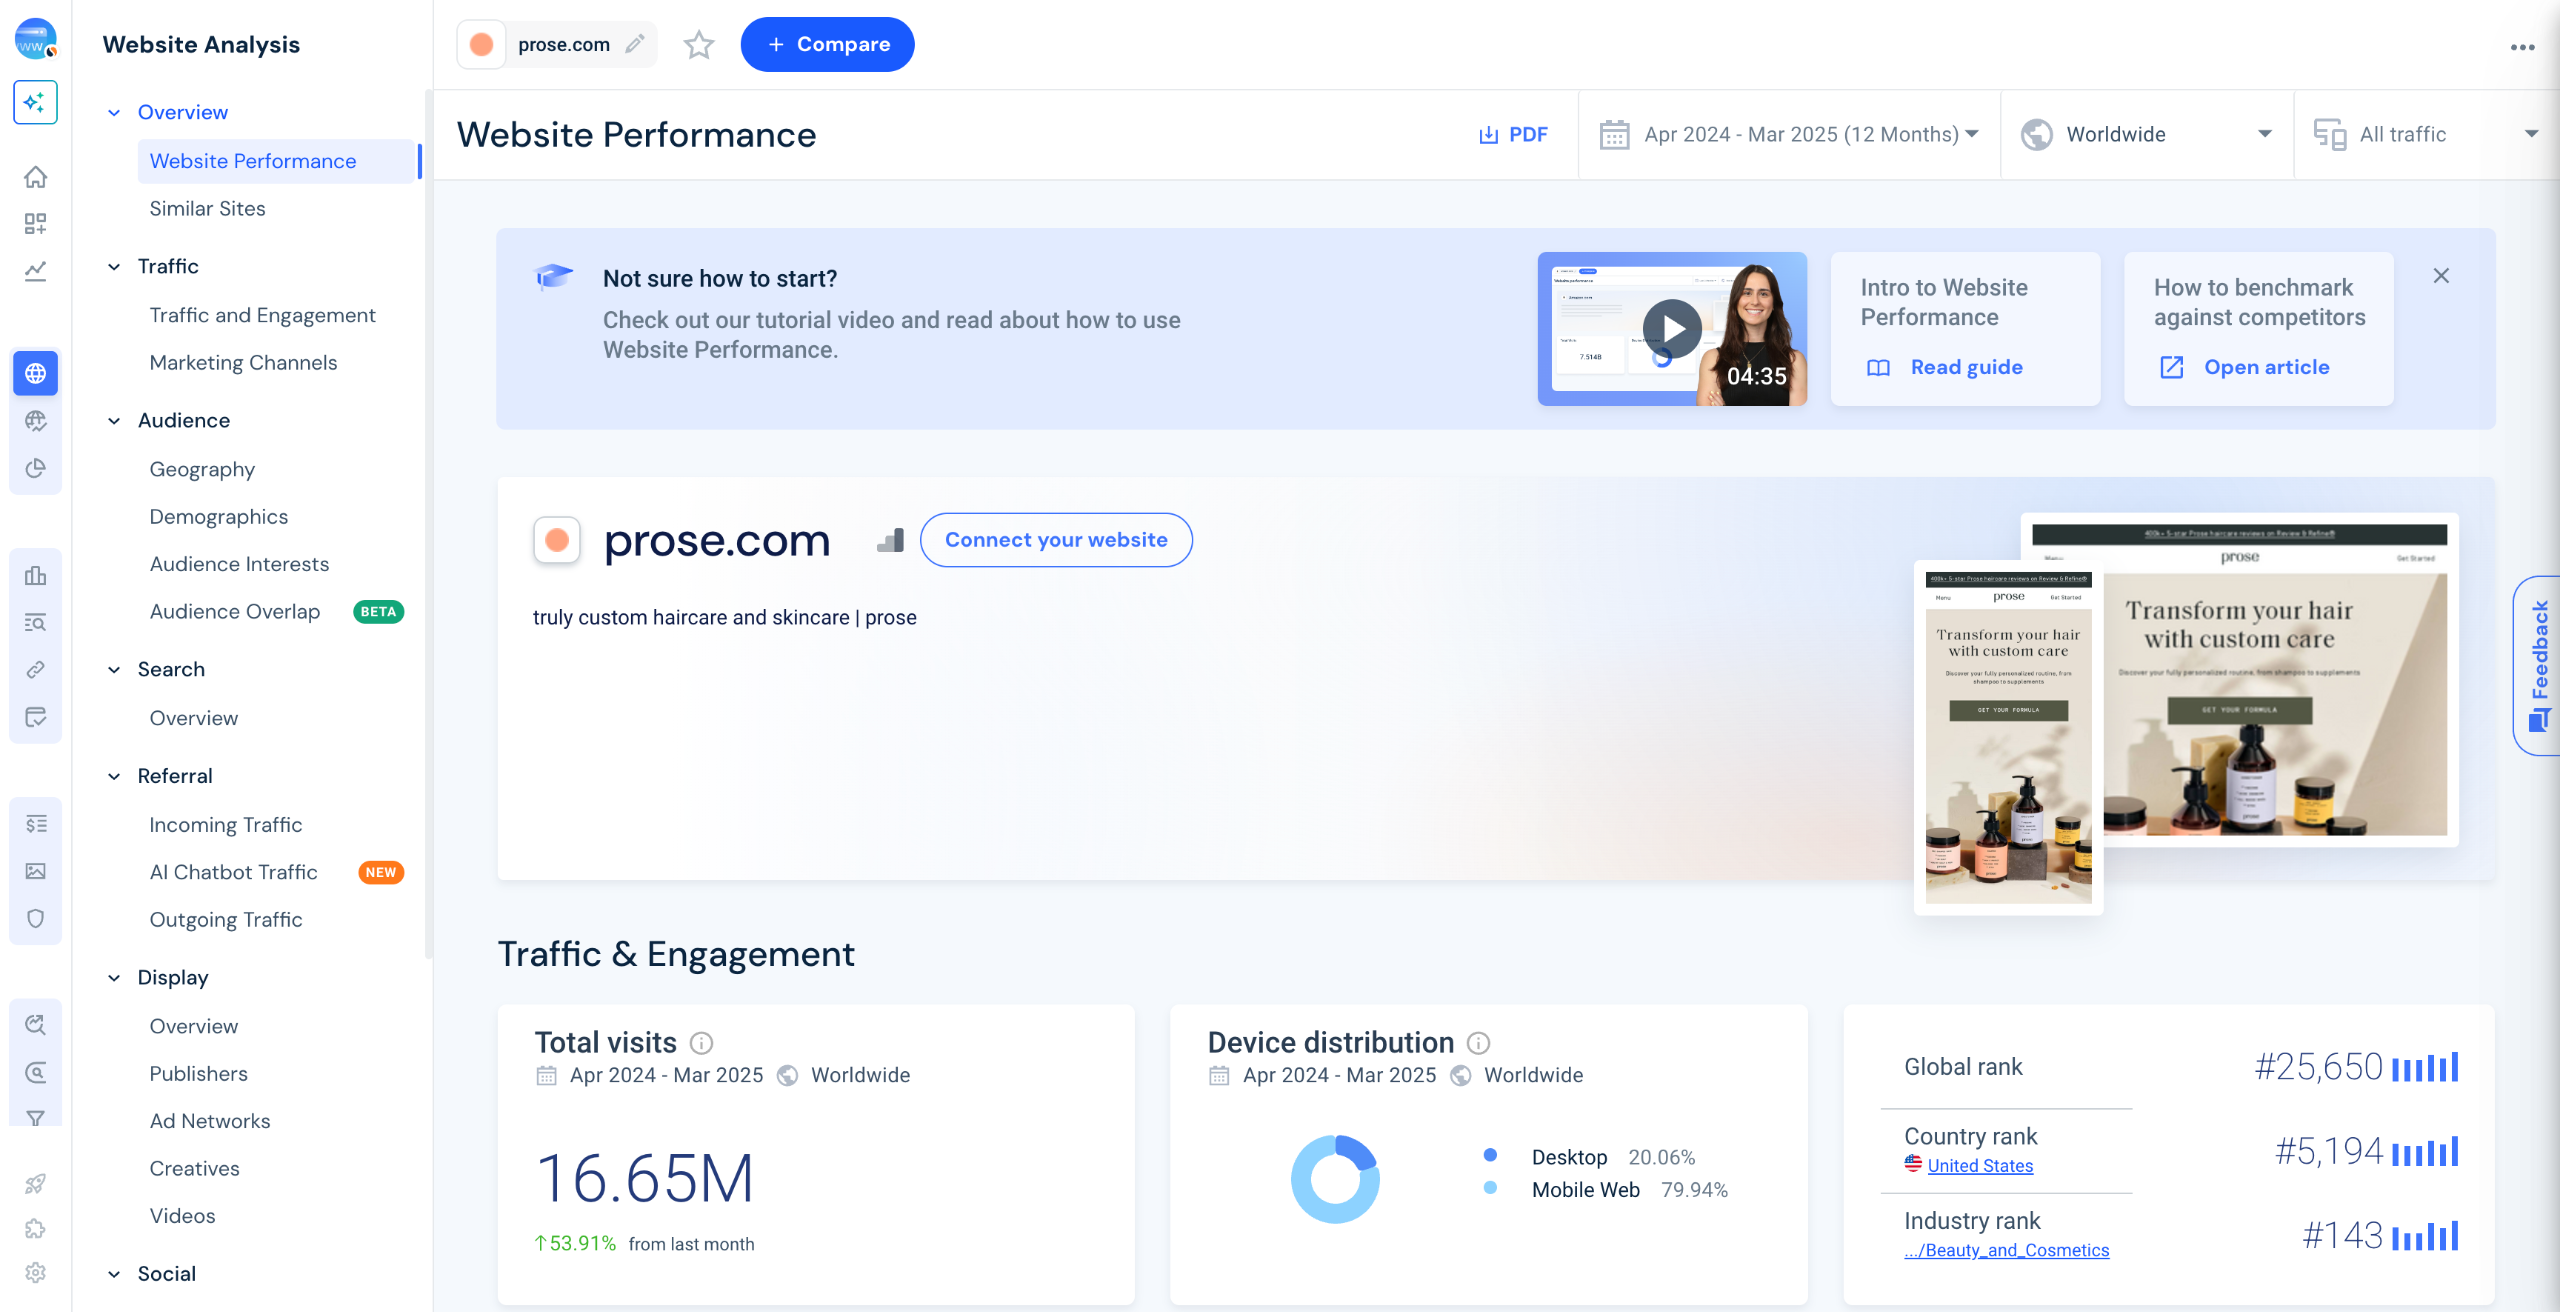Star prose.com as a favorite
Viewport: 2560px width, 1312px height.
tap(699, 45)
